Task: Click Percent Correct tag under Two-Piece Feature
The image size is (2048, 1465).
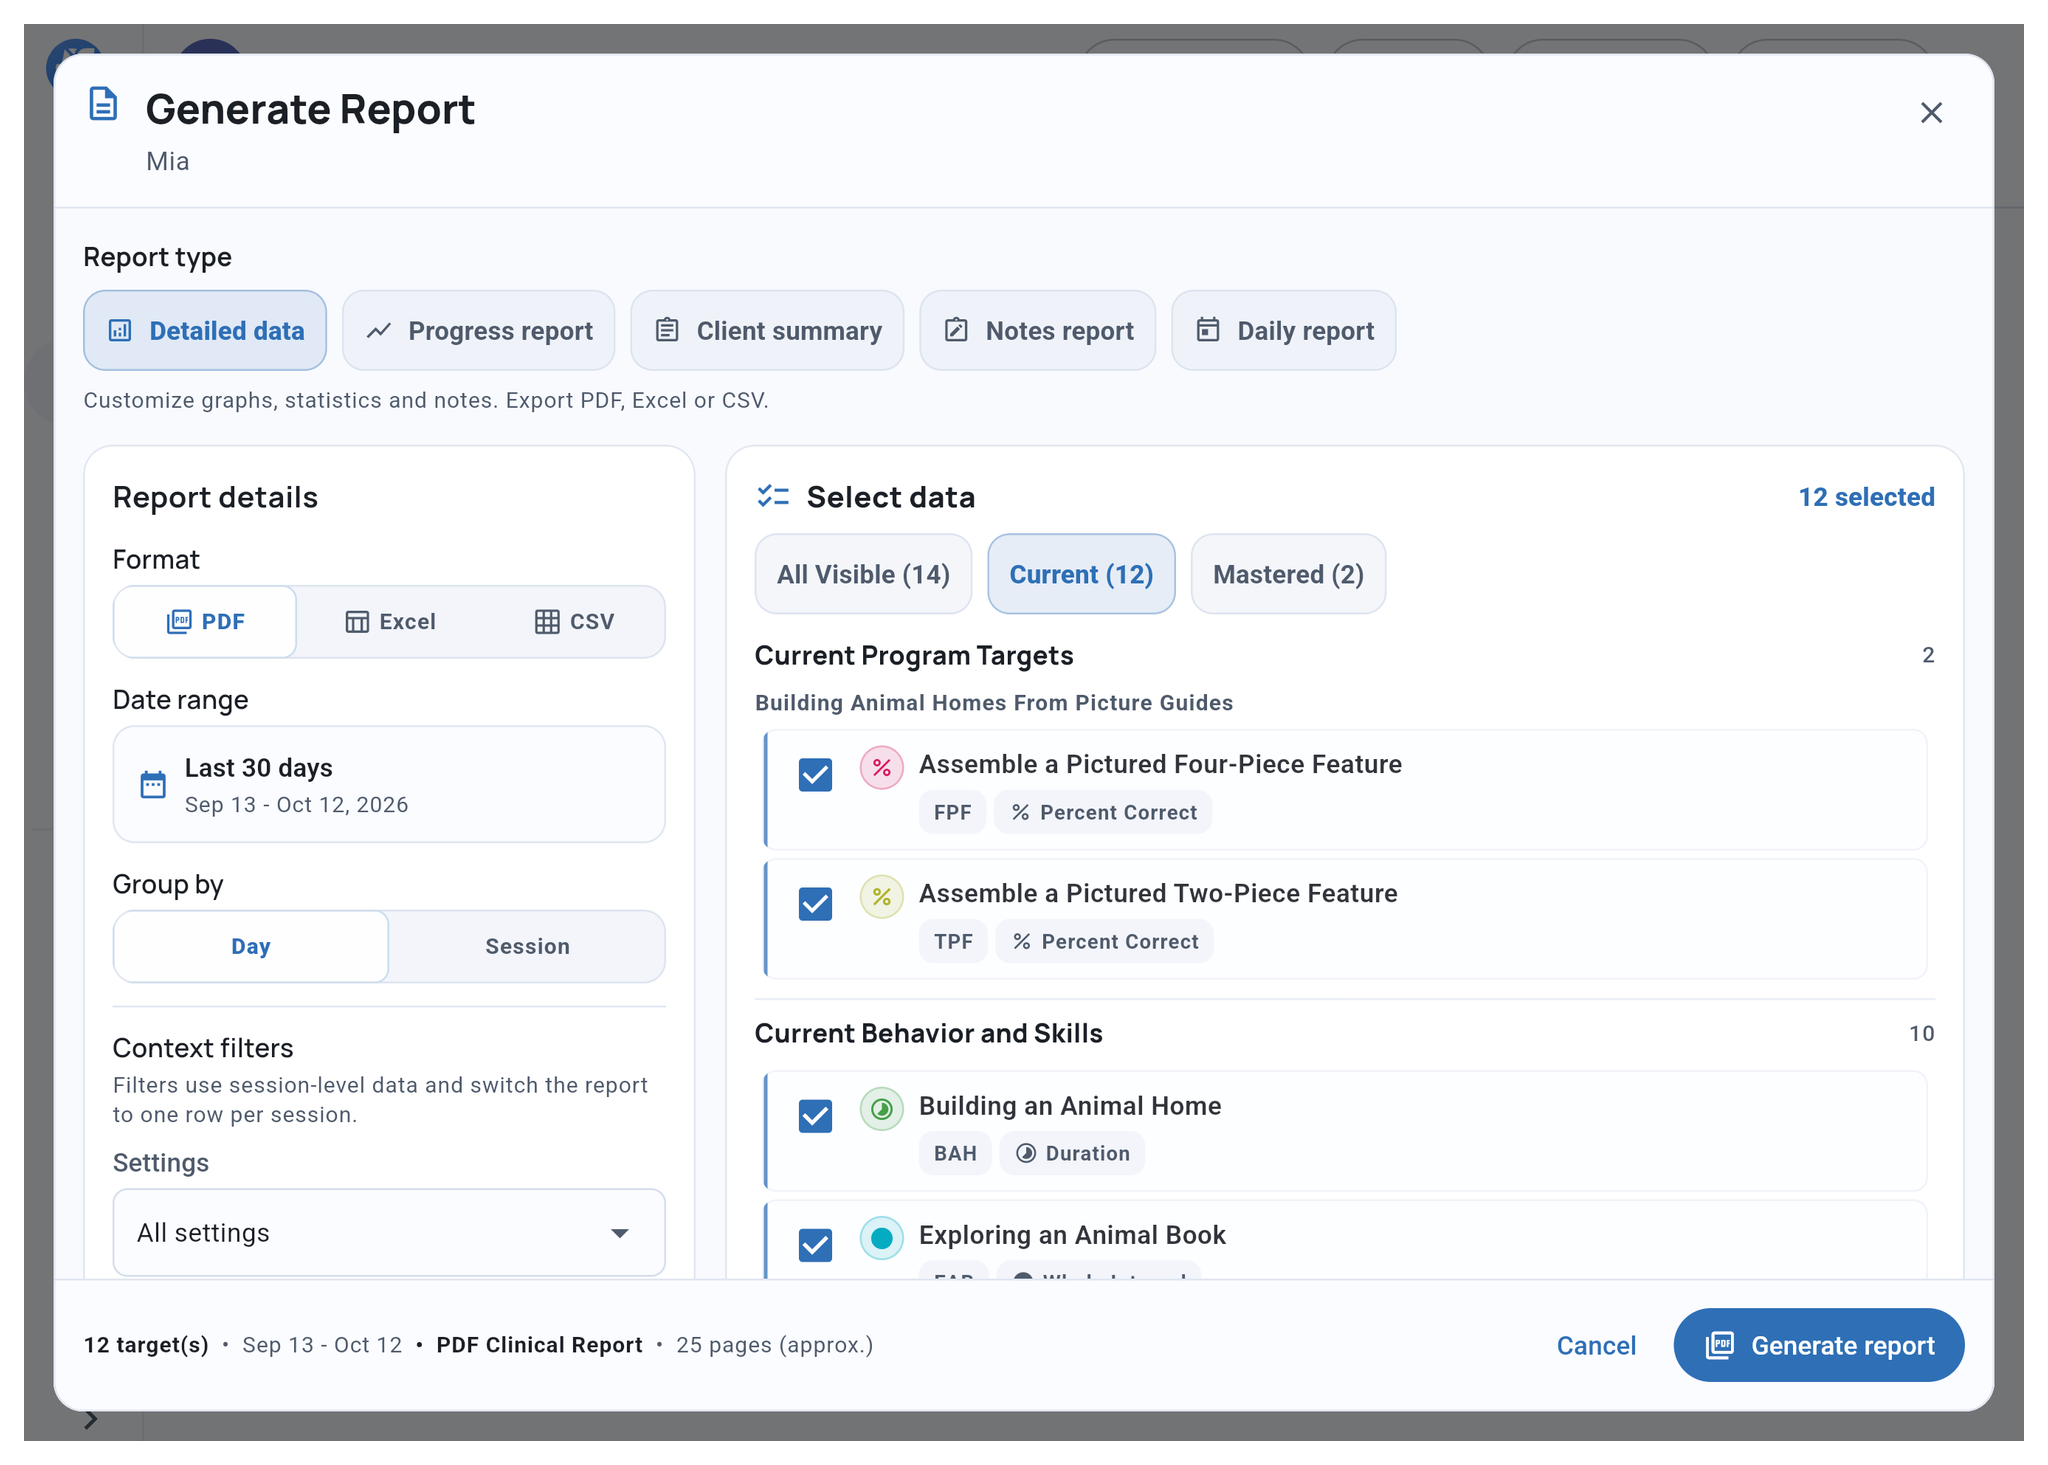Action: point(1105,942)
